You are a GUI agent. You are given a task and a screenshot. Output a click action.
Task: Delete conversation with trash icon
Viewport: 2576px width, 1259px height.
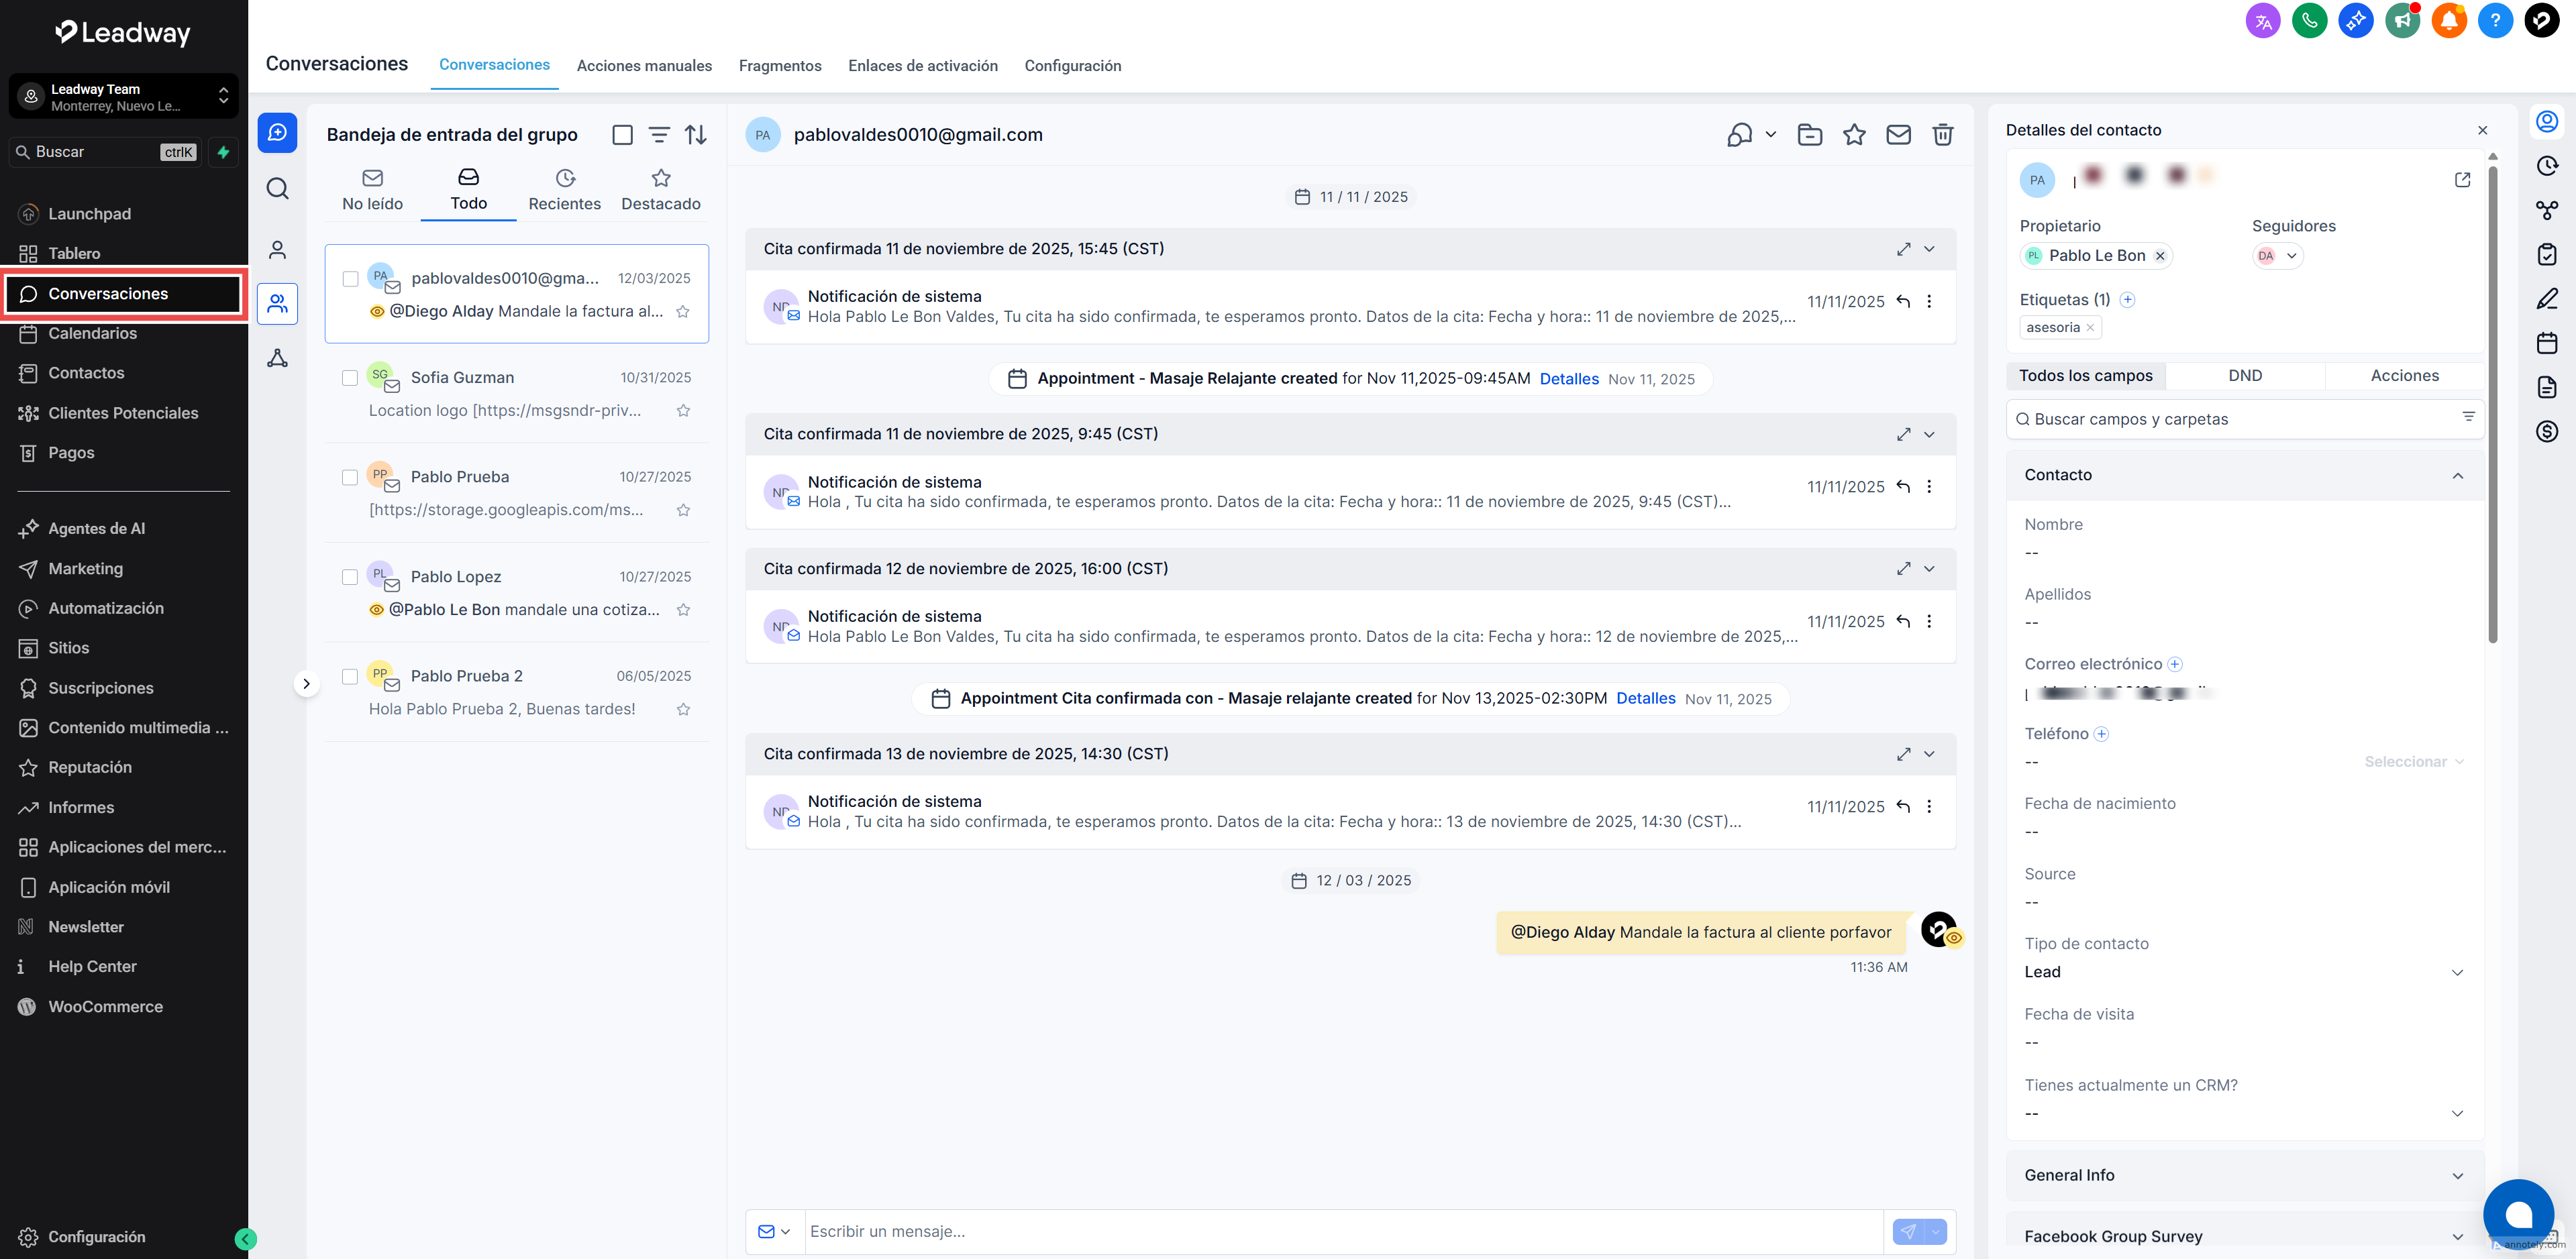[1942, 135]
